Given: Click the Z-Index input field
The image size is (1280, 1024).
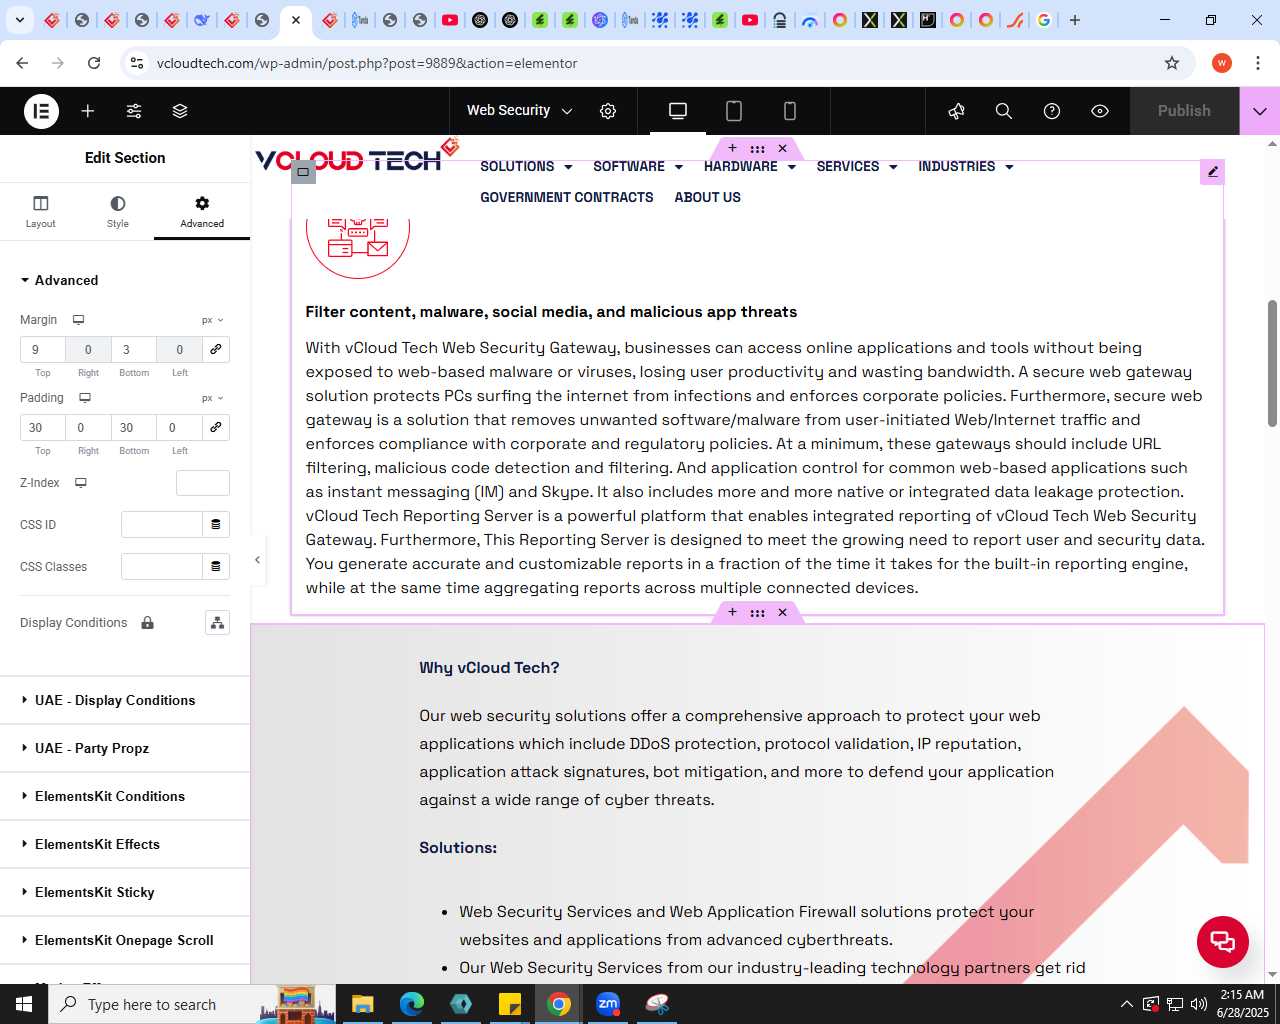Looking at the screenshot, I should tap(203, 483).
